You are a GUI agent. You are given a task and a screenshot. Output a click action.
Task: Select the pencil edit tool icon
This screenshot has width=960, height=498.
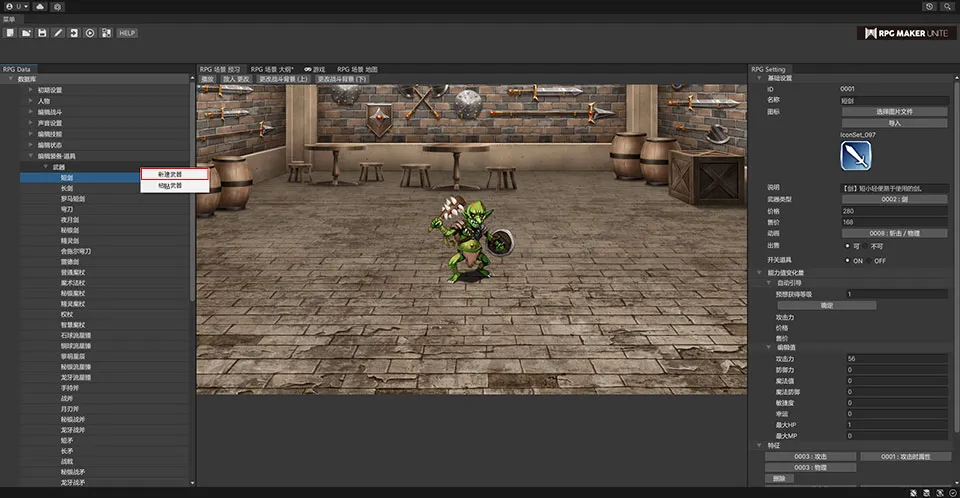click(x=58, y=33)
